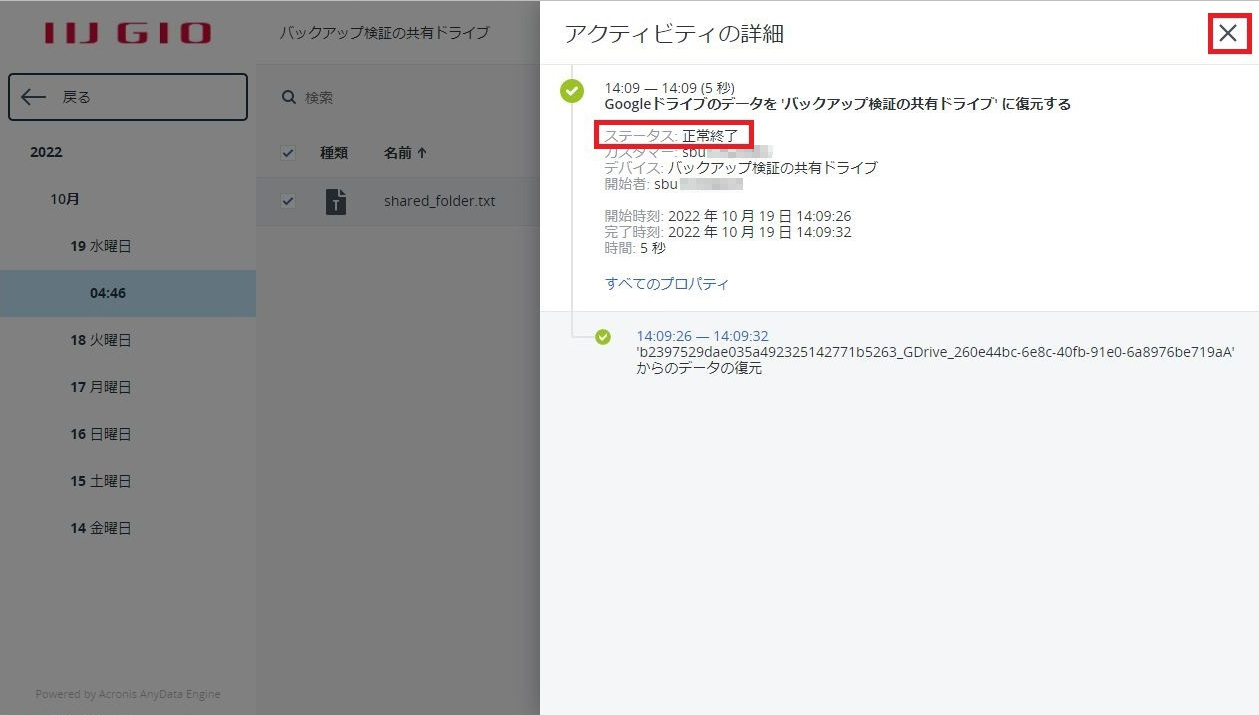Uncheck the shared_folder.txt row checkbox

point(288,201)
